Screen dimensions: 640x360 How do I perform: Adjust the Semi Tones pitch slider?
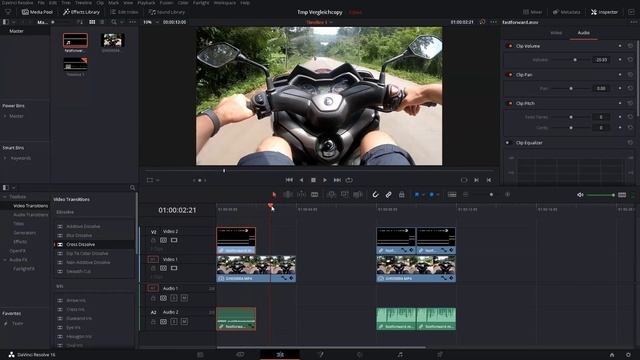tap(571, 117)
